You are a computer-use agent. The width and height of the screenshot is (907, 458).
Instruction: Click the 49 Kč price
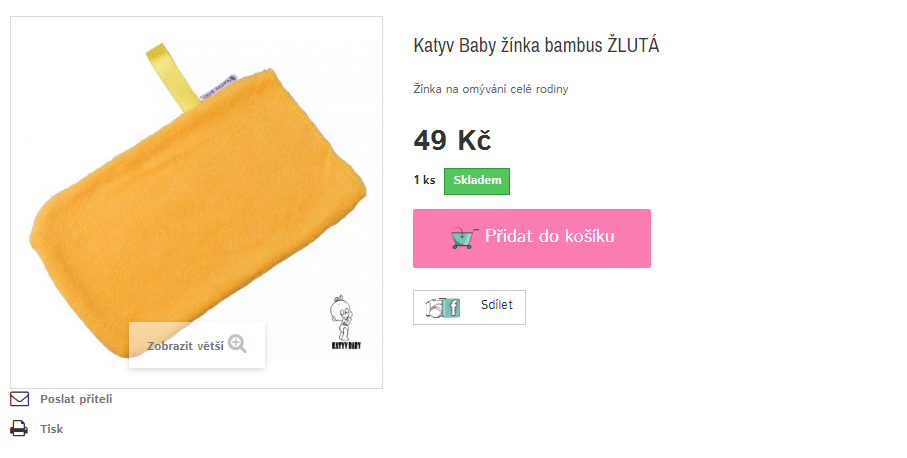pos(452,140)
